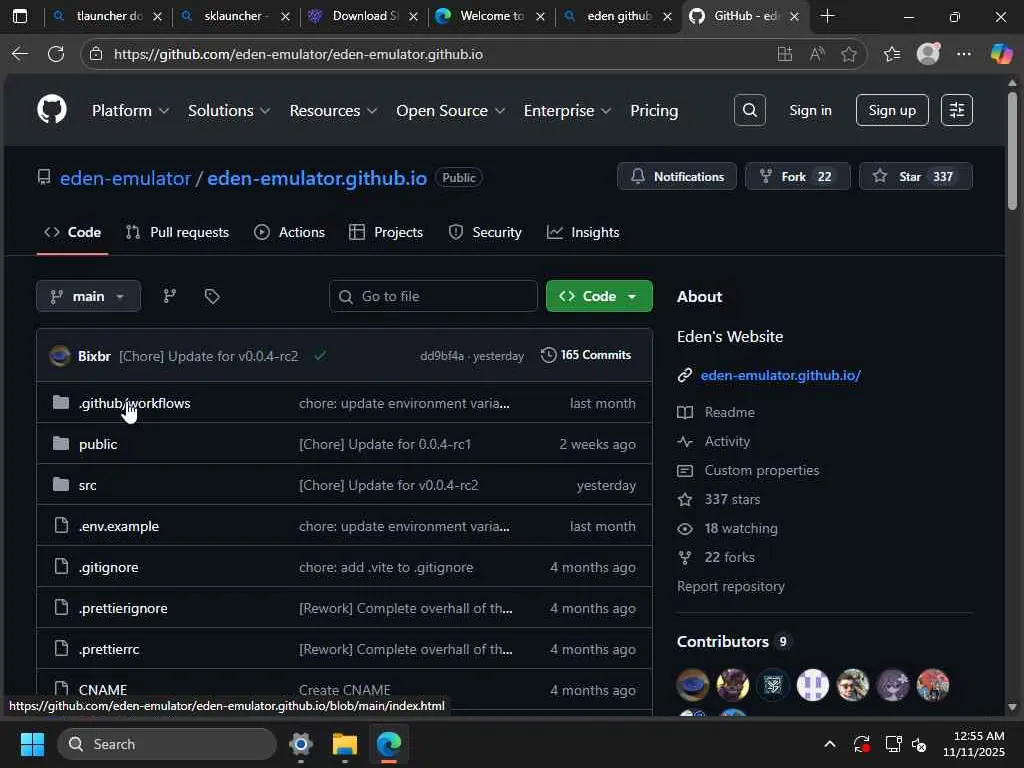
Task: Click the split screen icon in address bar
Action: click(785, 54)
